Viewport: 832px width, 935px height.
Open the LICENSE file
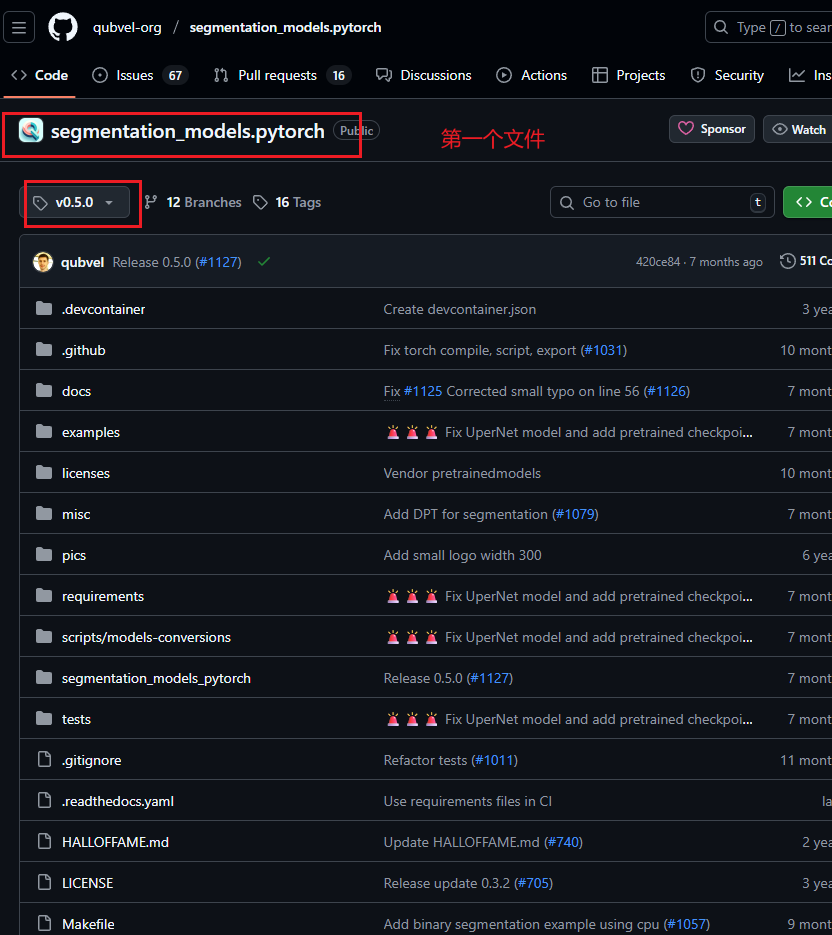click(88, 883)
